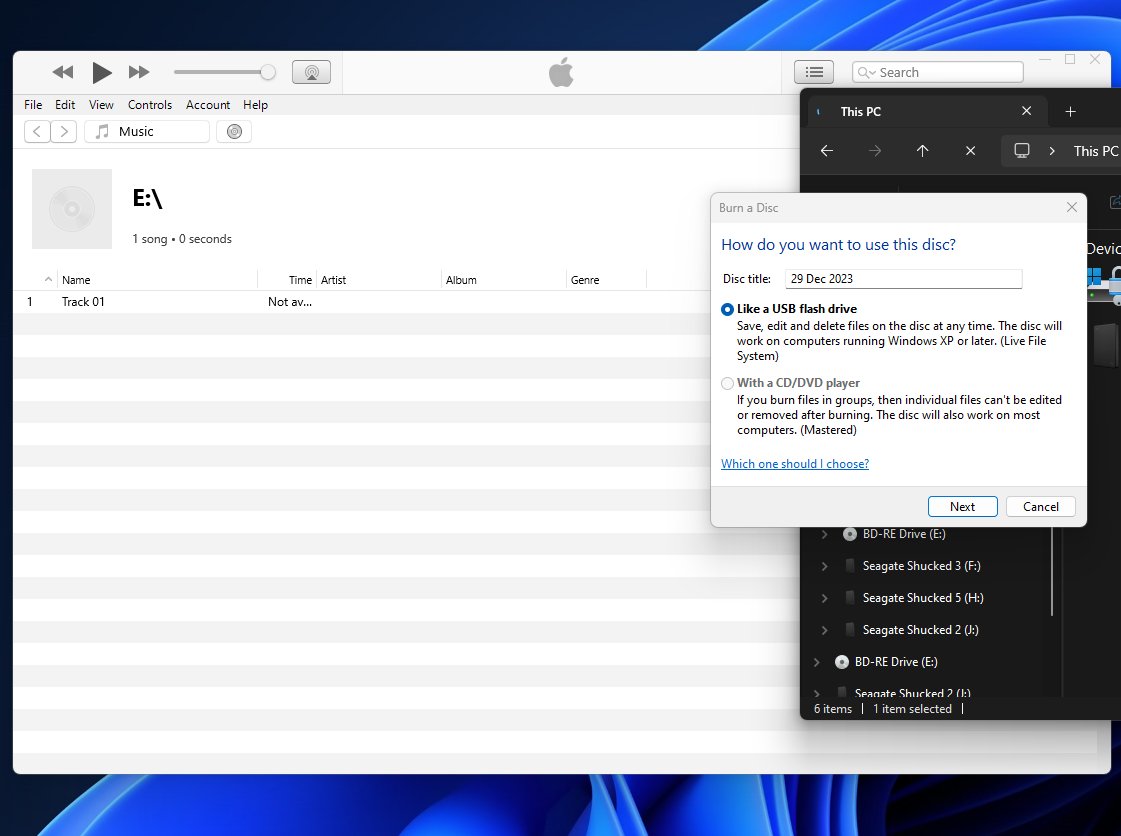This screenshot has height=836, width=1121.
Task: Click the Disc title text field
Action: 904,279
